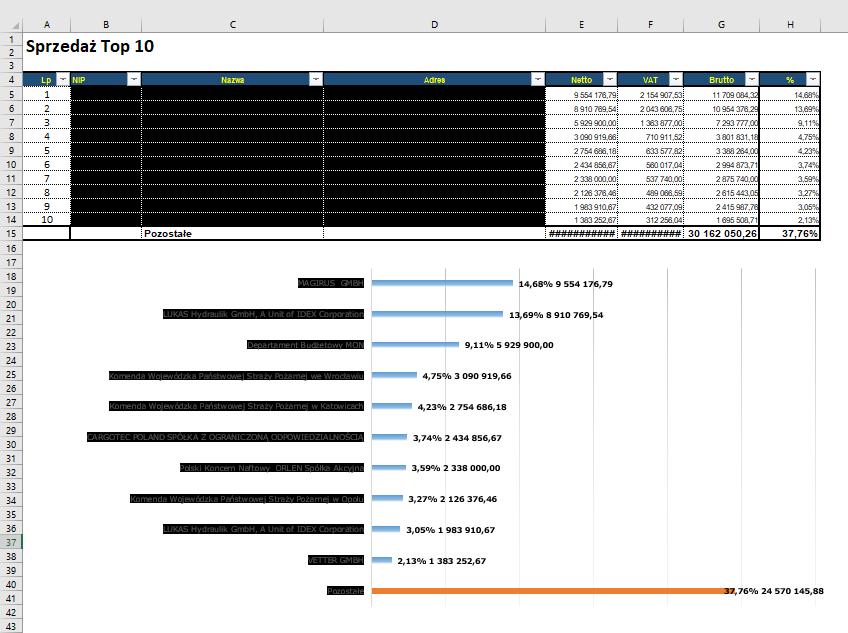Image resolution: width=848 pixels, height=633 pixels.
Task: Click the percent cell 14,68%
Action: pyautogui.click(x=790, y=95)
